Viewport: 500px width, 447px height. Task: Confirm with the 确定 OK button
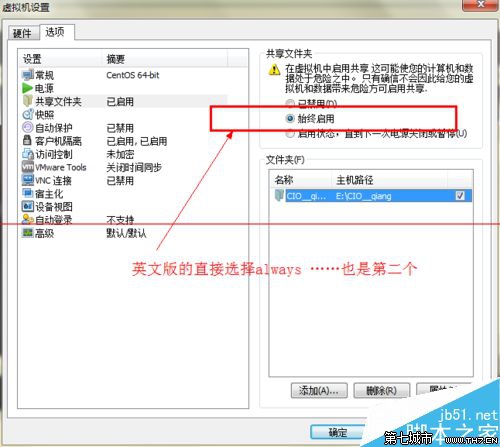[338, 433]
